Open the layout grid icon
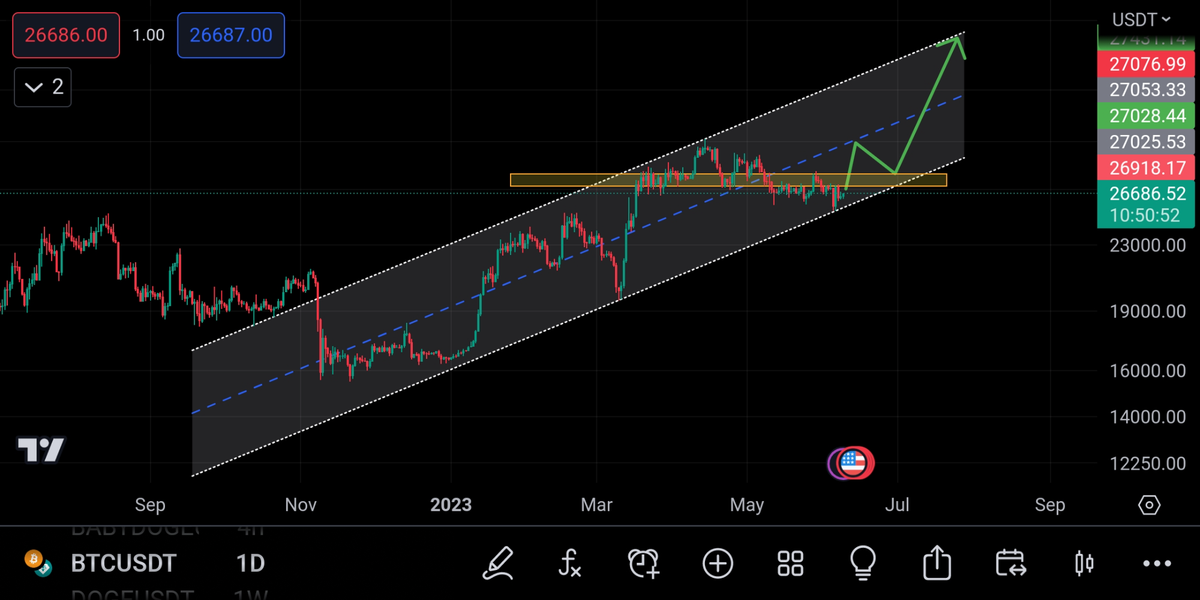 (x=791, y=564)
